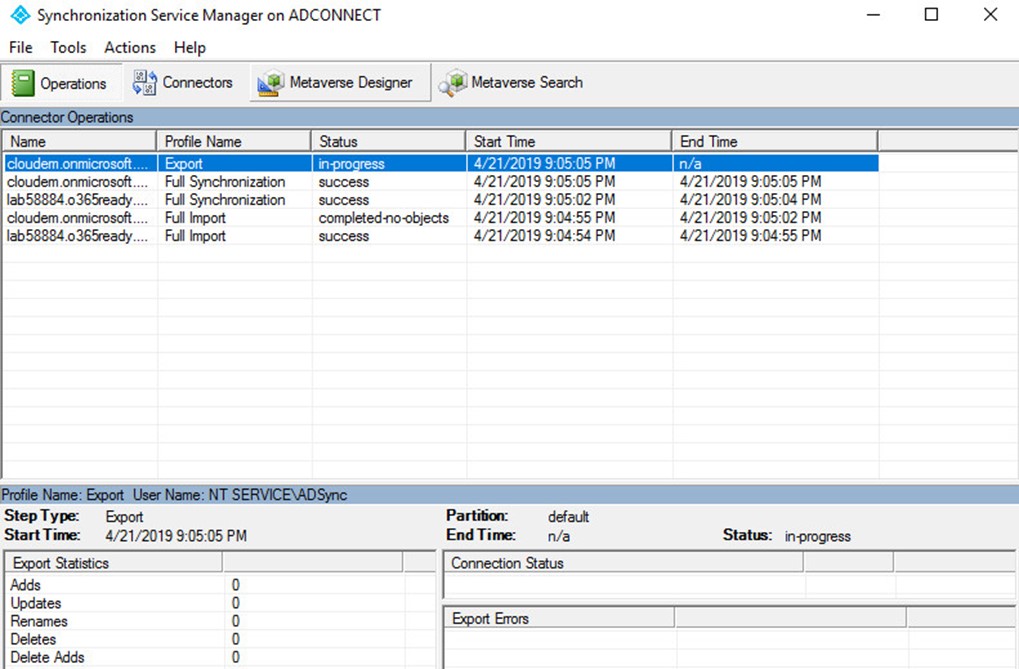Sort by Profile Name column header
1019x669 pixels.
click(234, 141)
